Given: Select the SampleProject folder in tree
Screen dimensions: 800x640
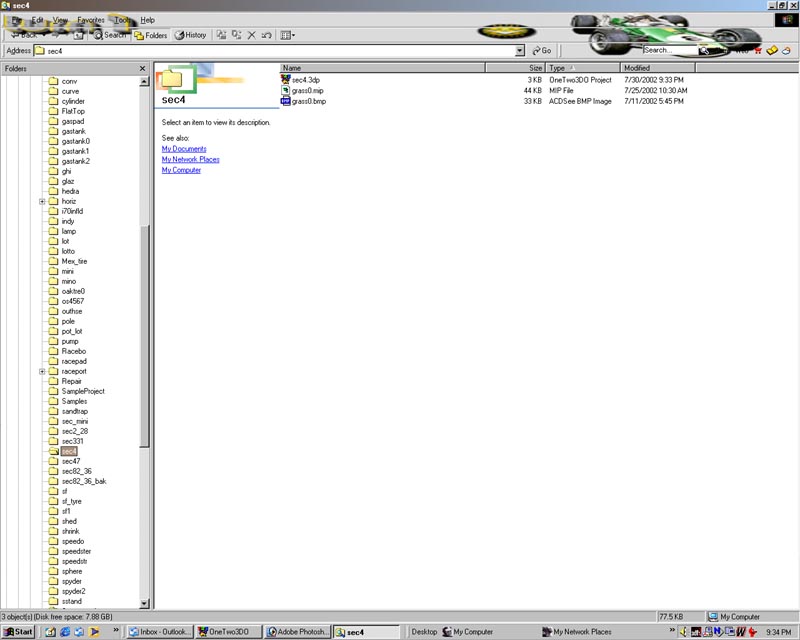Looking at the screenshot, I should [x=83, y=391].
